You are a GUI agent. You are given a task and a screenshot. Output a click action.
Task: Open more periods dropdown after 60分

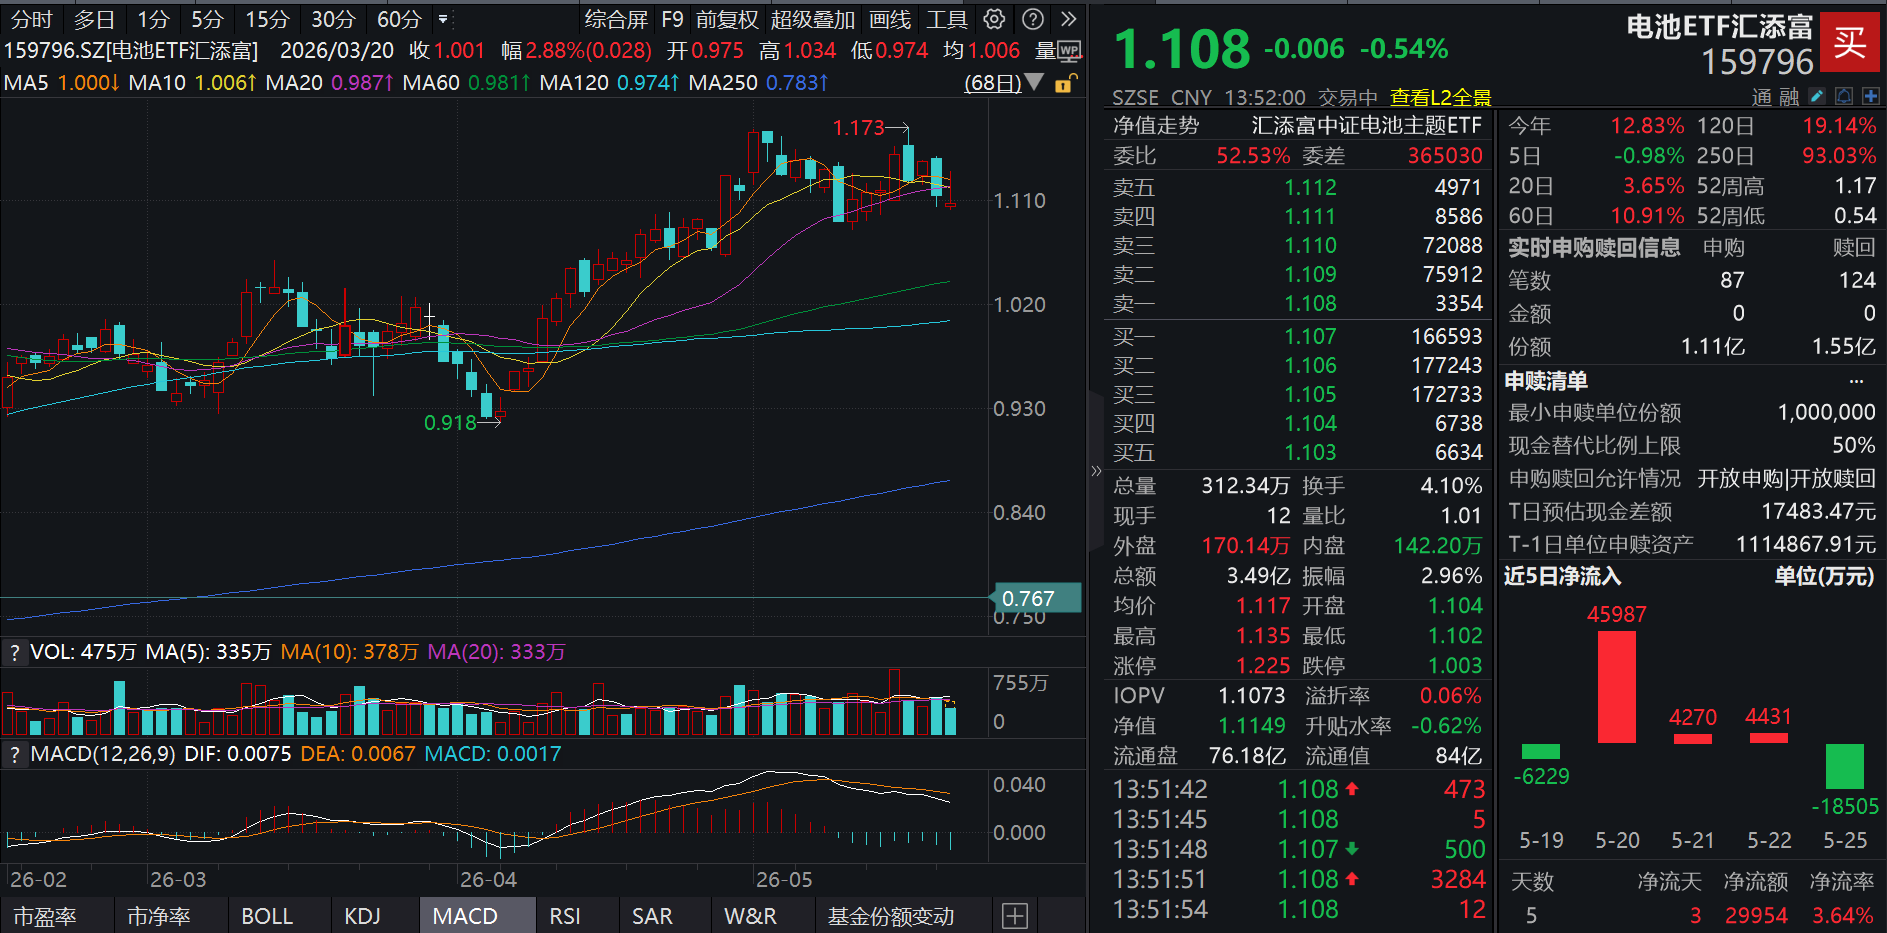[443, 19]
